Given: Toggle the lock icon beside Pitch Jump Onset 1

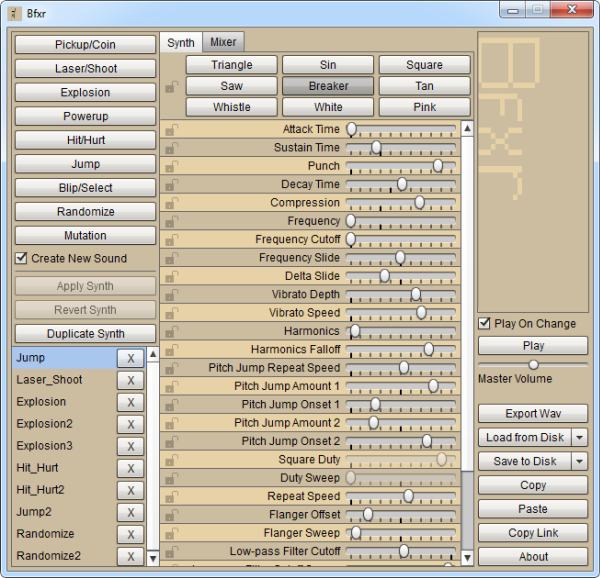Looking at the screenshot, I should [171, 405].
